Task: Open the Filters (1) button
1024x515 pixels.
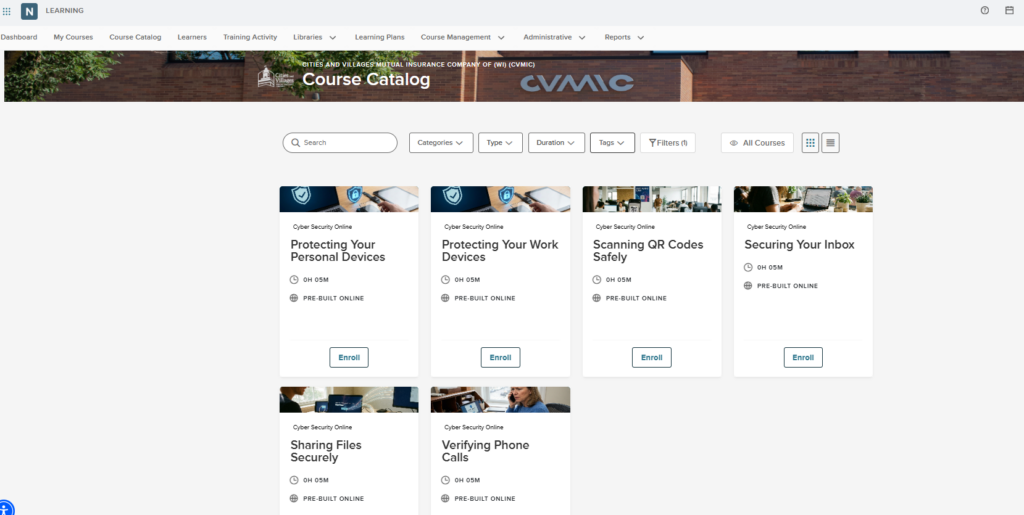Action: click(x=667, y=142)
